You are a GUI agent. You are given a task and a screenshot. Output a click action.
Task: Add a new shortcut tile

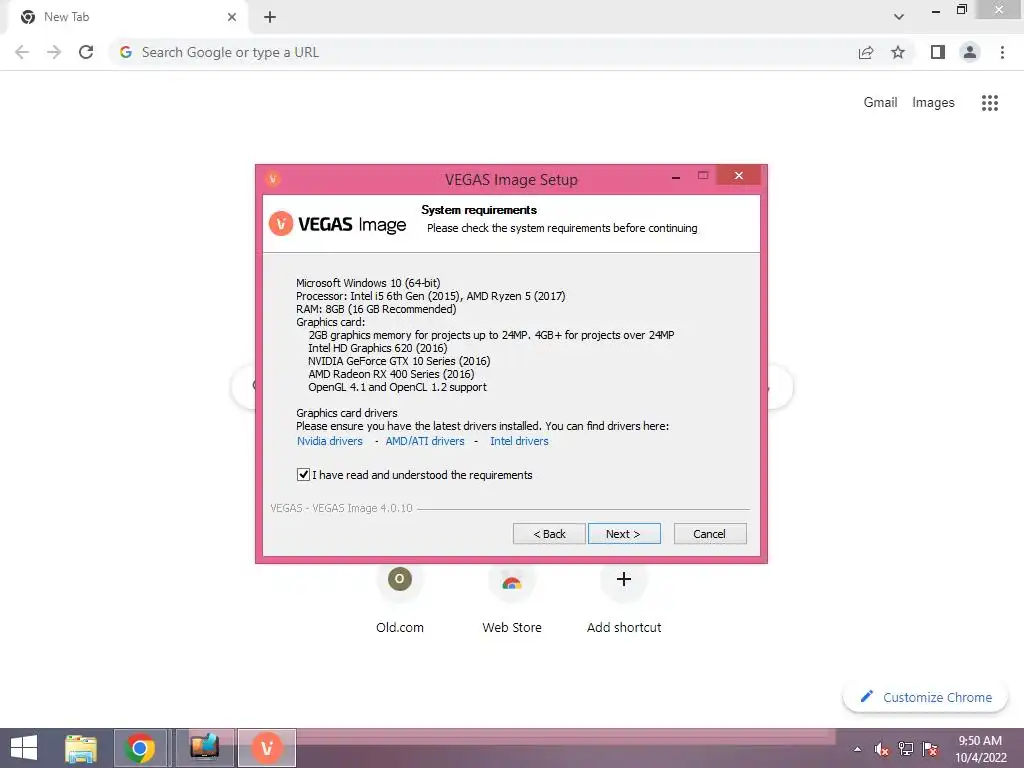click(x=624, y=598)
